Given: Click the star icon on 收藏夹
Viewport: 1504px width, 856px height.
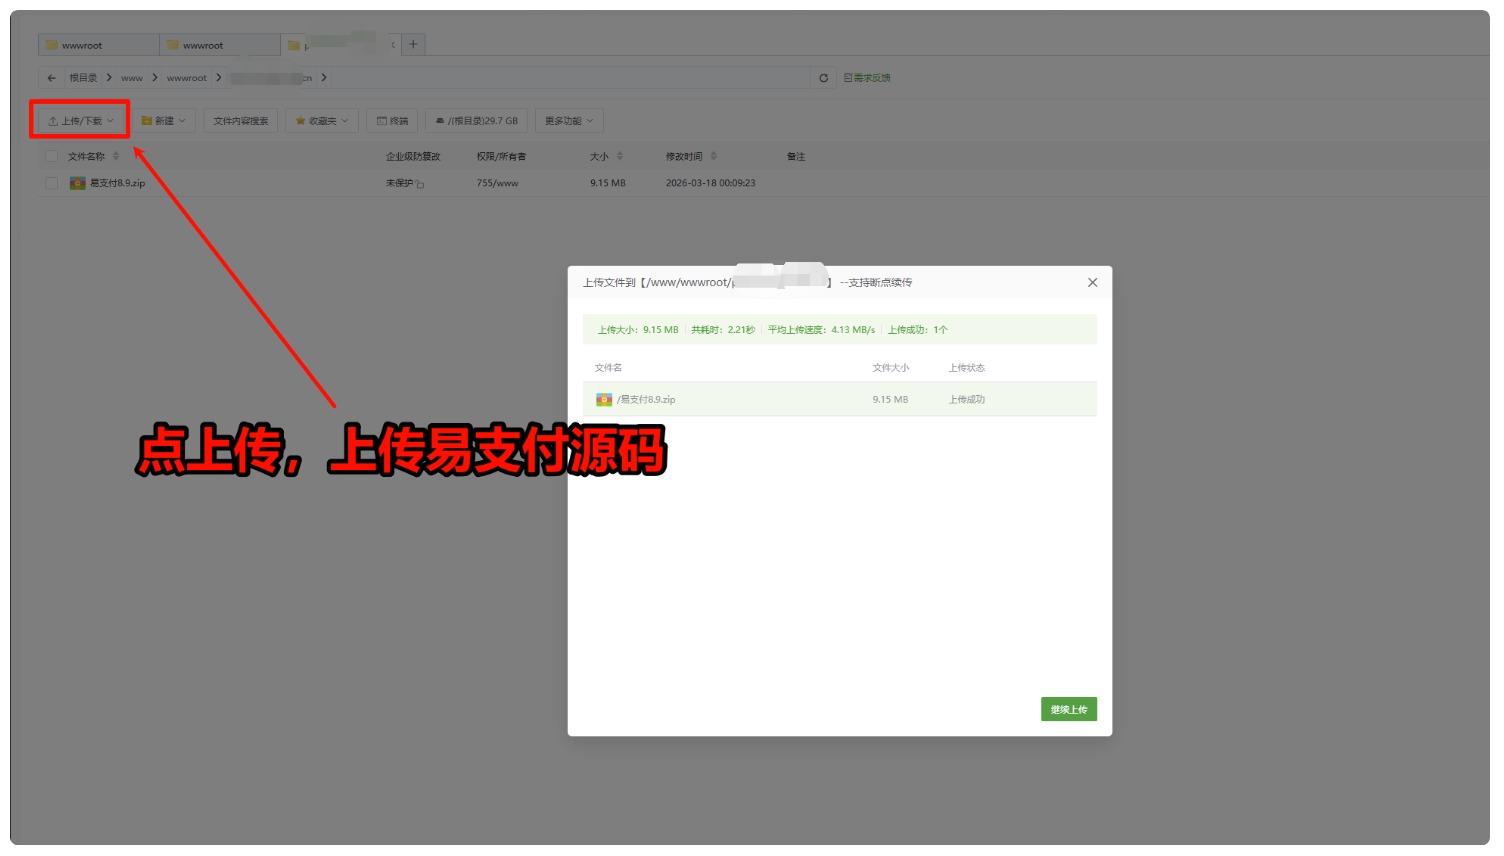Looking at the screenshot, I should 300,120.
